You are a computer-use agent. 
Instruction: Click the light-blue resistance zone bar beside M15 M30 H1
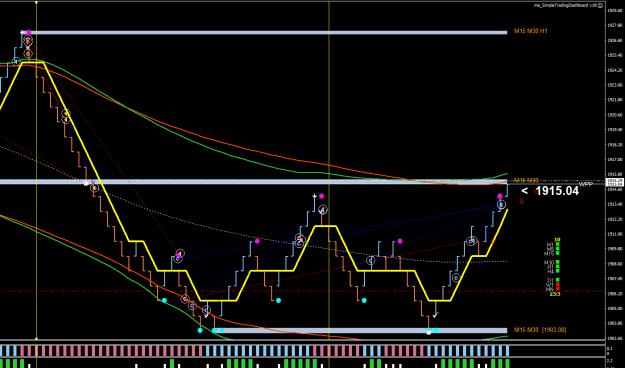264,33
